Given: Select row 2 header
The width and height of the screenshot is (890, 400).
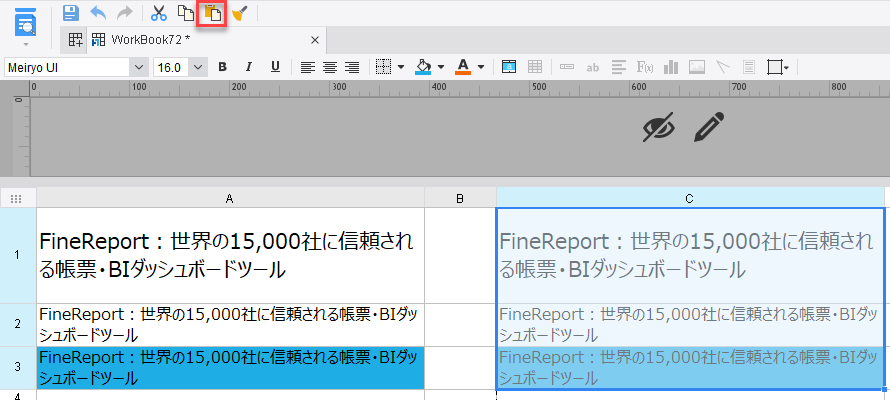Looking at the screenshot, I should click(18, 325).
